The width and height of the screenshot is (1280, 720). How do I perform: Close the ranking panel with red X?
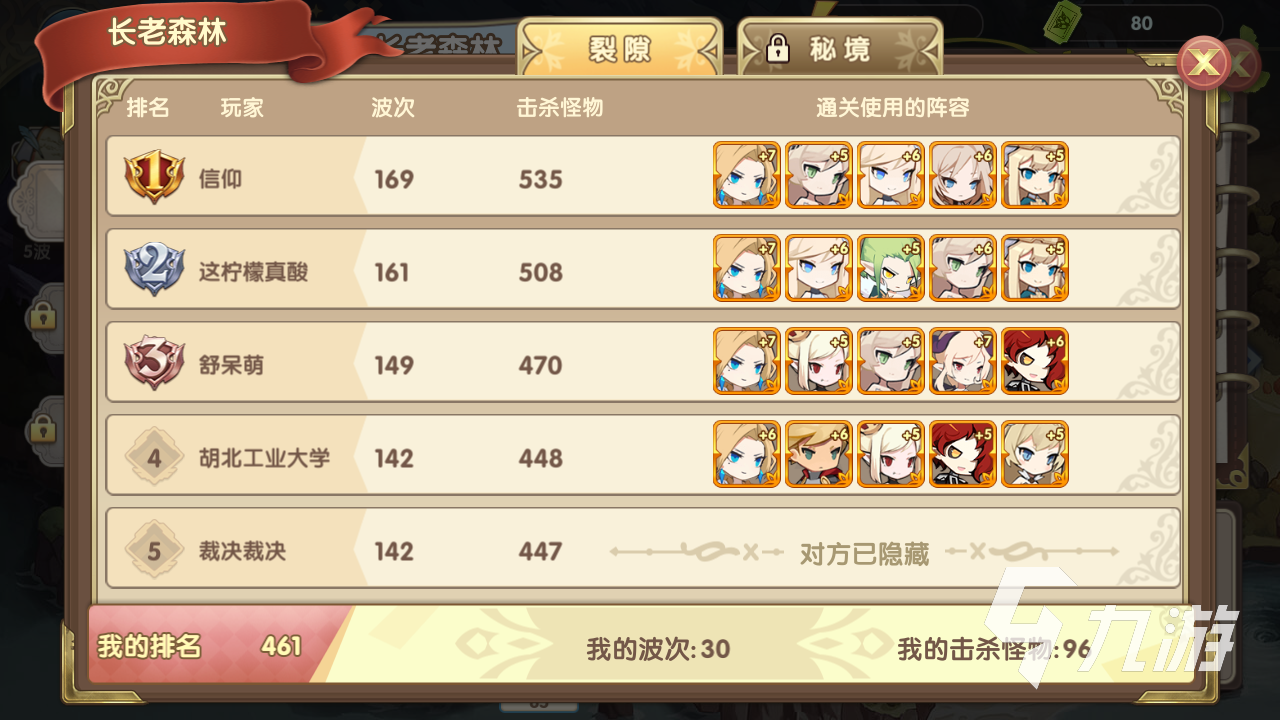click(1205, 64)
